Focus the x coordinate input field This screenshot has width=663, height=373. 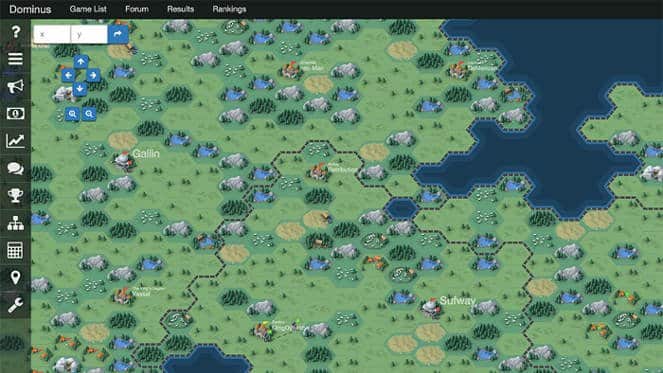(52, 34)
